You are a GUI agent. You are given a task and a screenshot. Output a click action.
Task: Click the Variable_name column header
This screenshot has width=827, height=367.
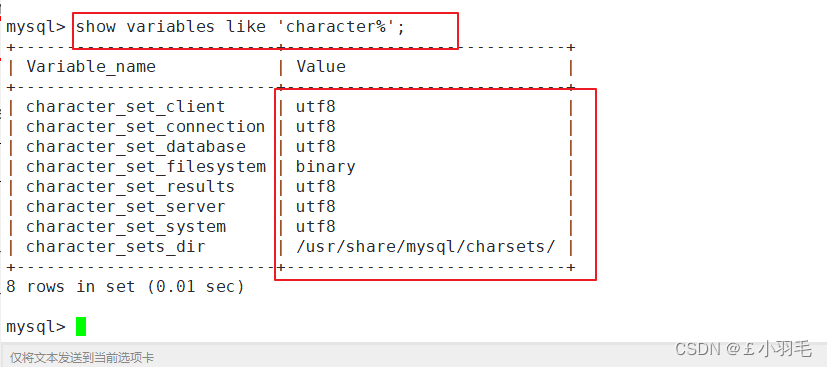(x=91, y=67)
